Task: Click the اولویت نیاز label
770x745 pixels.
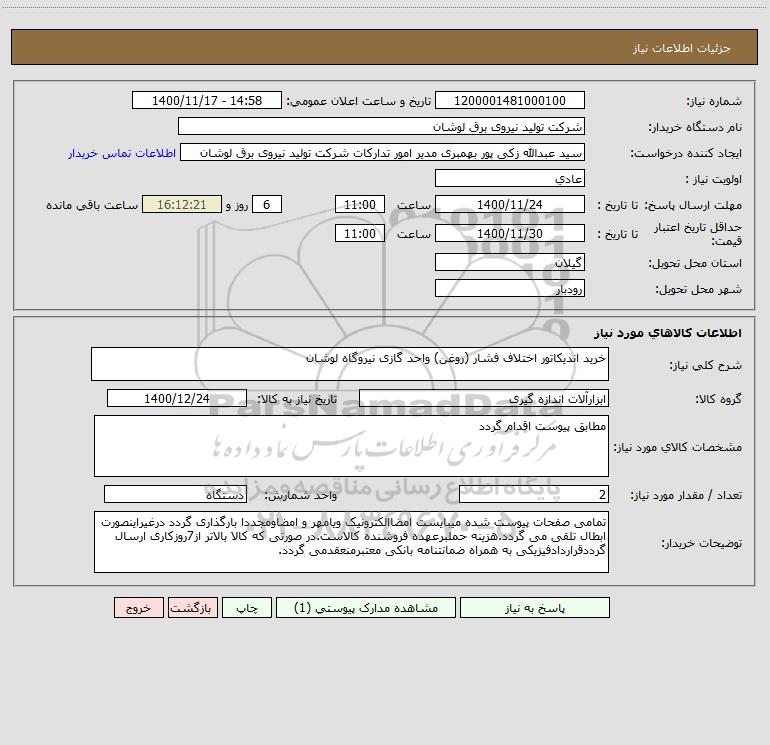Action: click(x=714, y=179)
